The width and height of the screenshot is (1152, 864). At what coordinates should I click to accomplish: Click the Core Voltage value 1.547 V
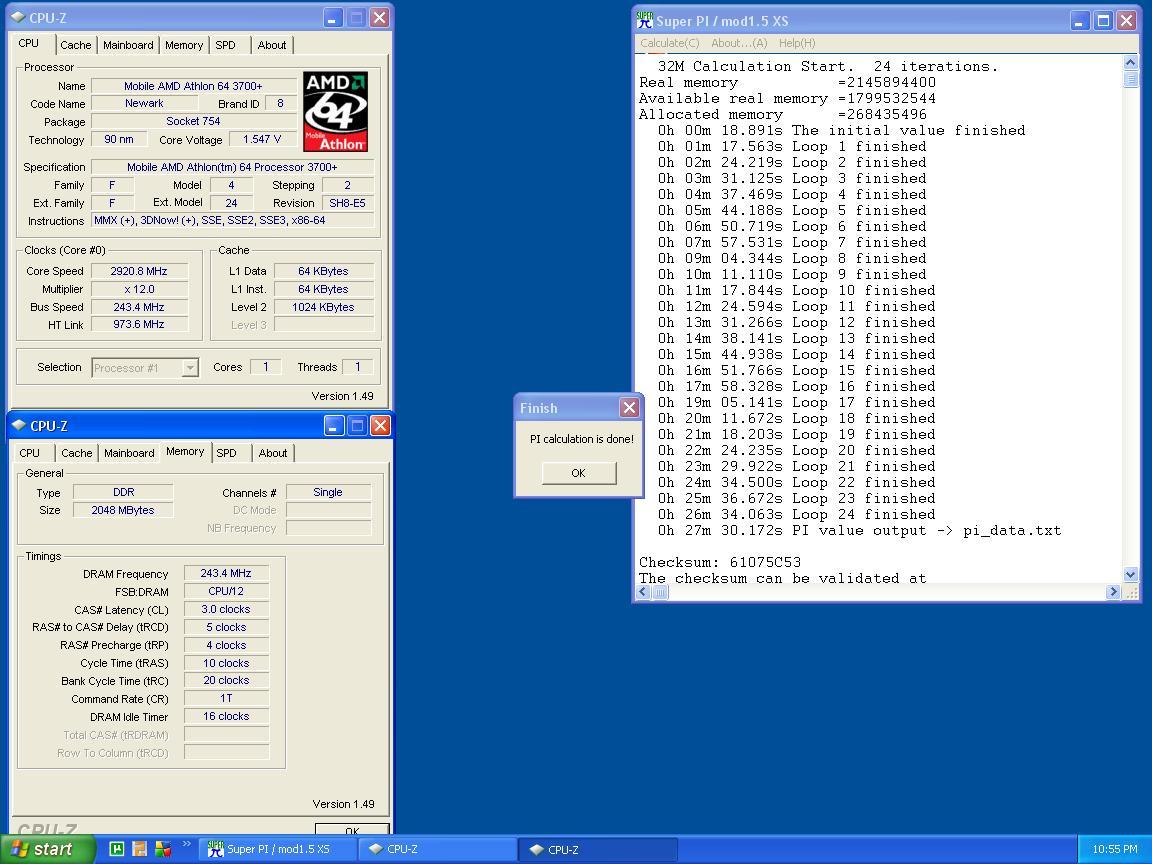pos(262,139)
